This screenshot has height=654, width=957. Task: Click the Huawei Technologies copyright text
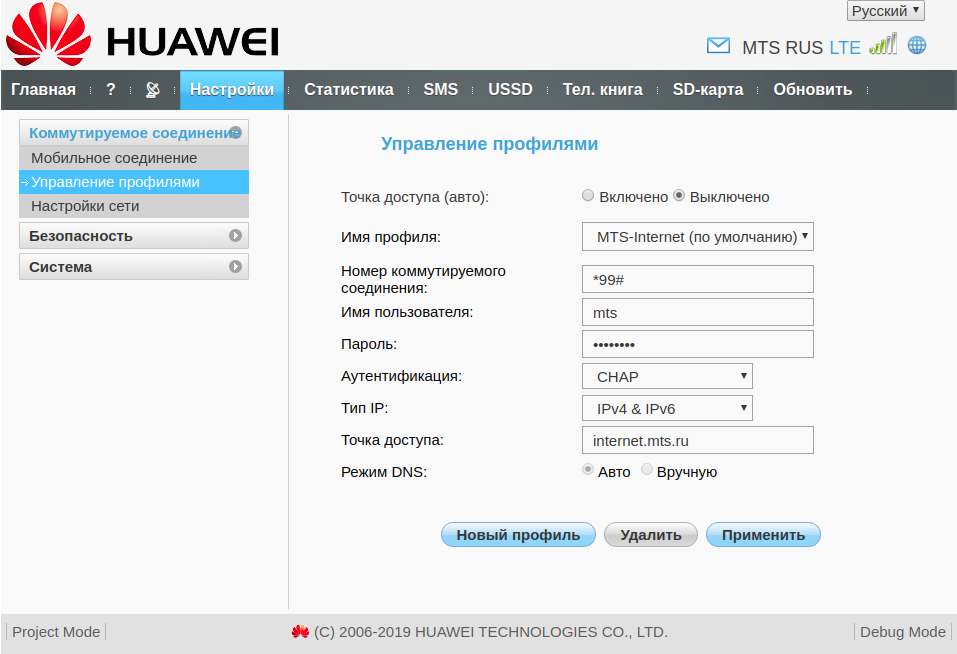pyautogui.click(x=491, y=632)
